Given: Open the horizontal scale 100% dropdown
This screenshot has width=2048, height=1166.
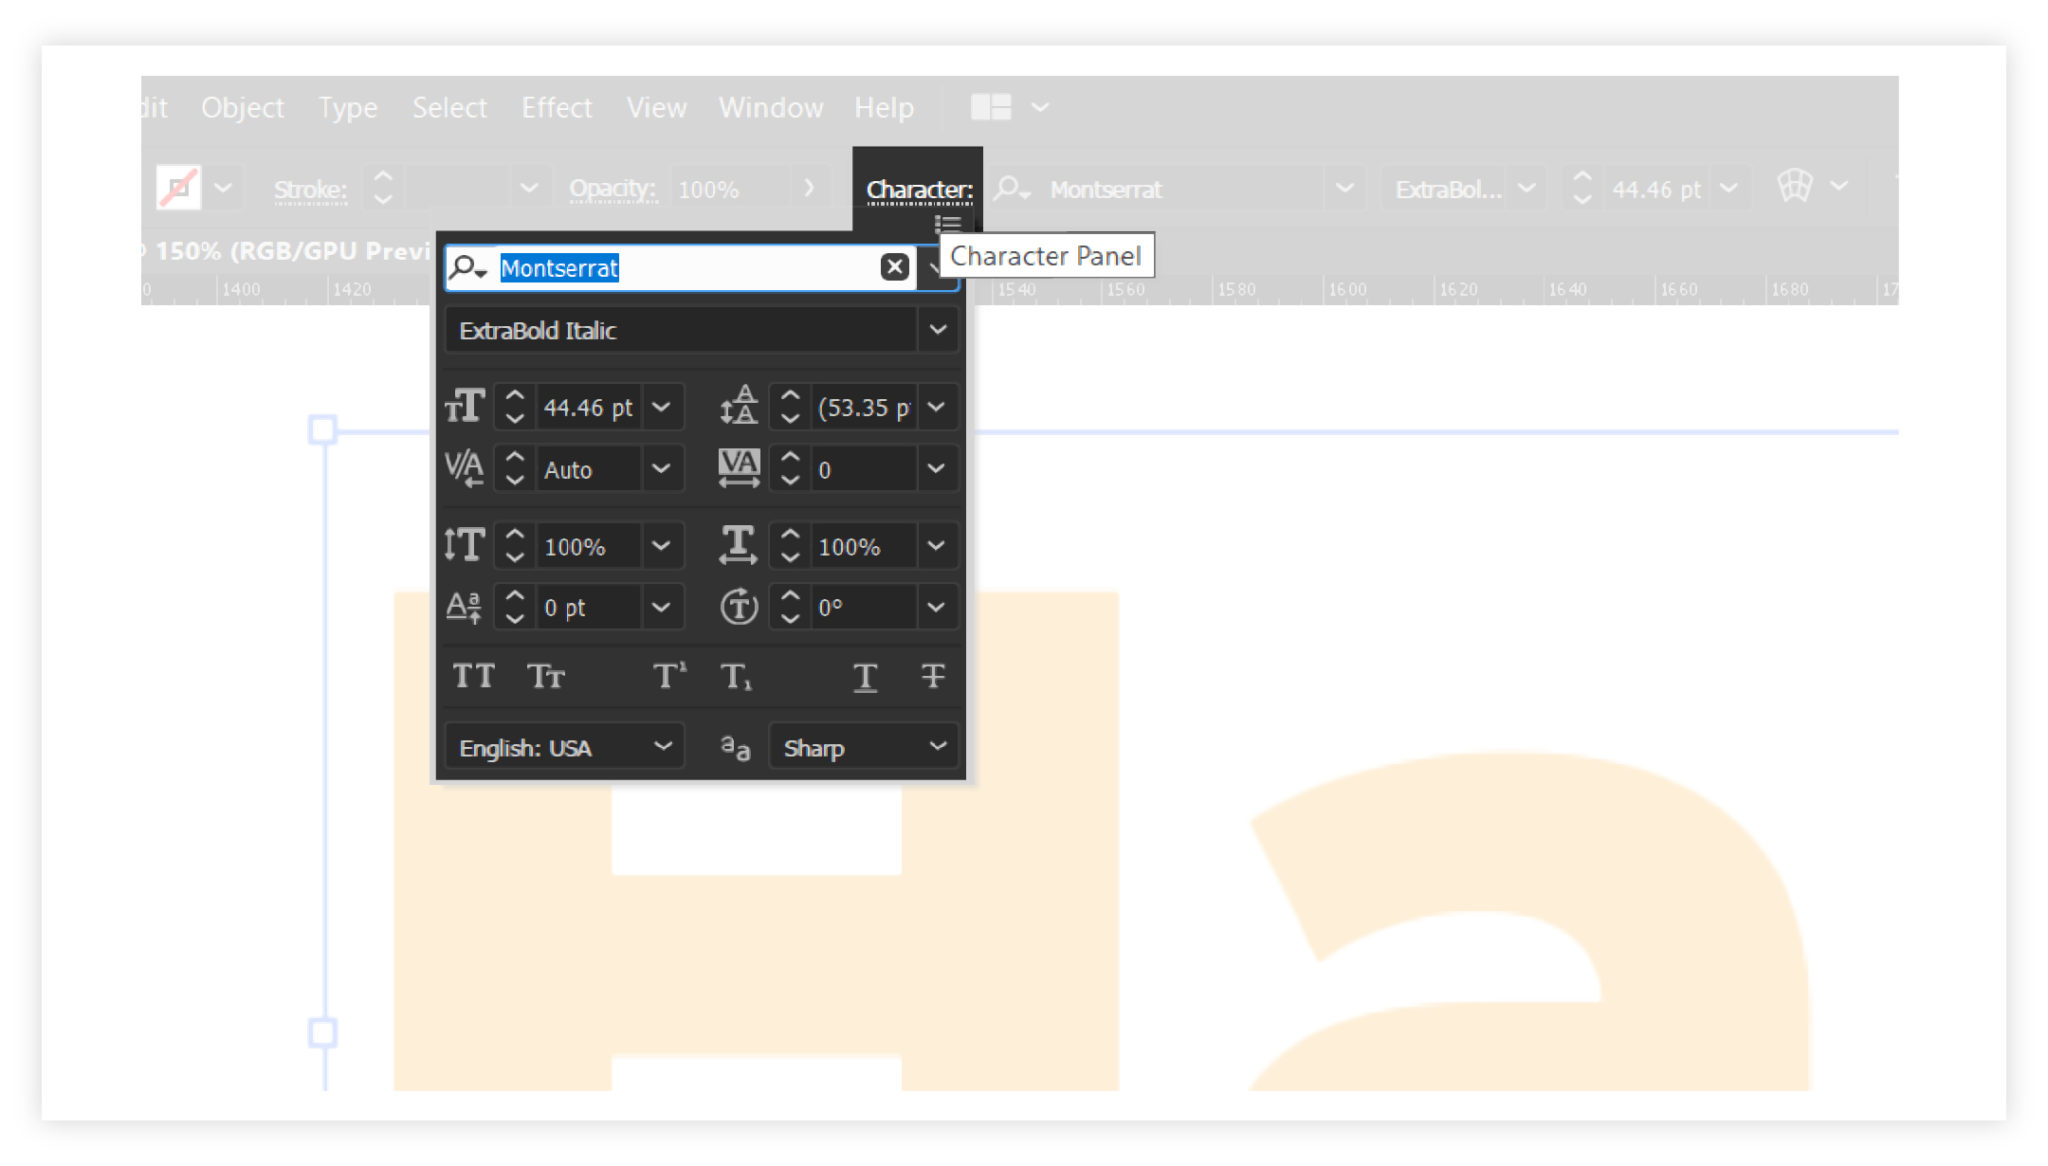Looking at the screenshot, I should tap(936, 545).
